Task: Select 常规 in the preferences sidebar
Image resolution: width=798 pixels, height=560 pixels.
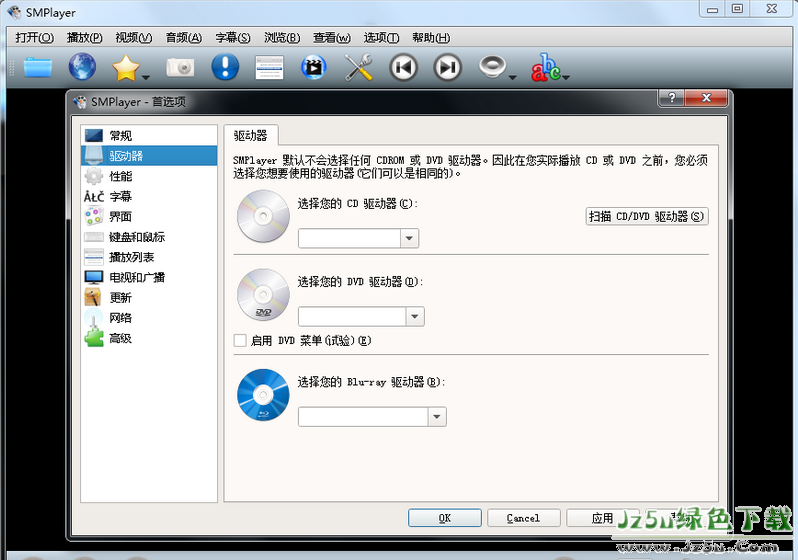Action: pos(149,135)
